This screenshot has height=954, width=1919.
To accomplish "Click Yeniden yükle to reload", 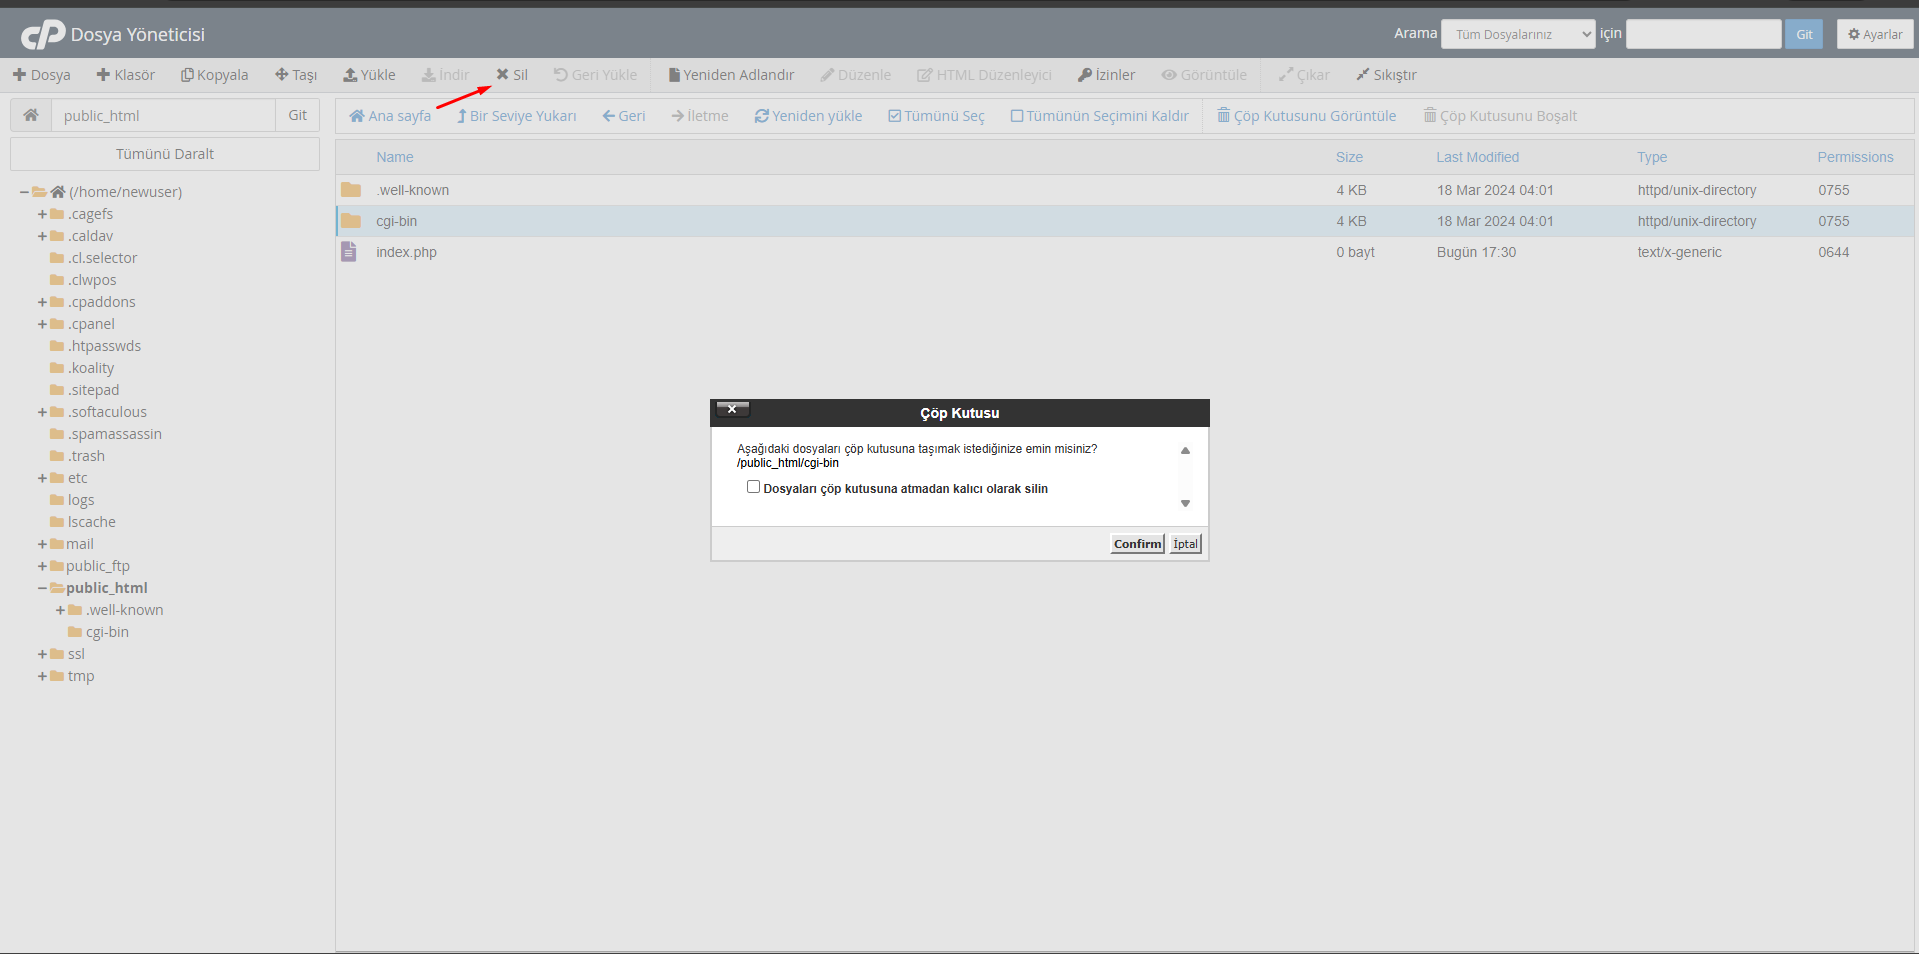I will pyautogui.click(x=808, y=116).
